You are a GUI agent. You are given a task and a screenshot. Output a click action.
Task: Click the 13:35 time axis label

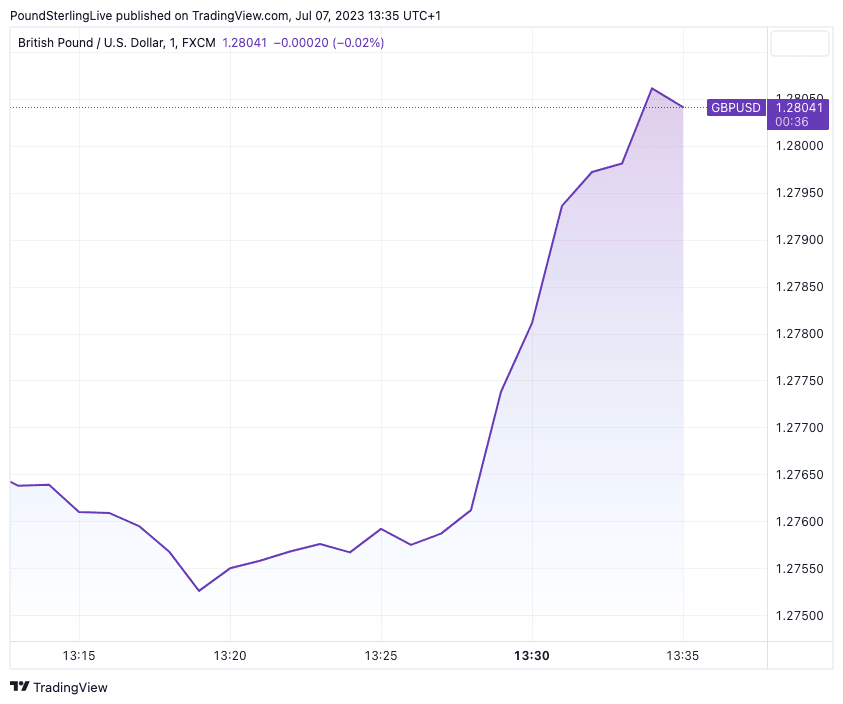pyautogui.click(x=682, y=655)
